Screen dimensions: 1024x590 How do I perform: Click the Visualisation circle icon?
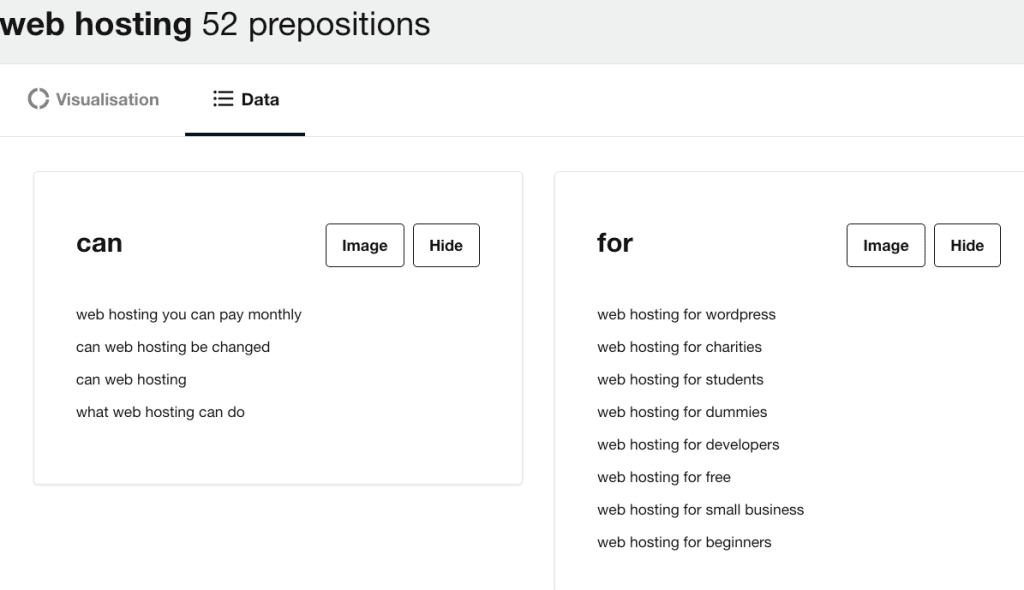(39, 99)
